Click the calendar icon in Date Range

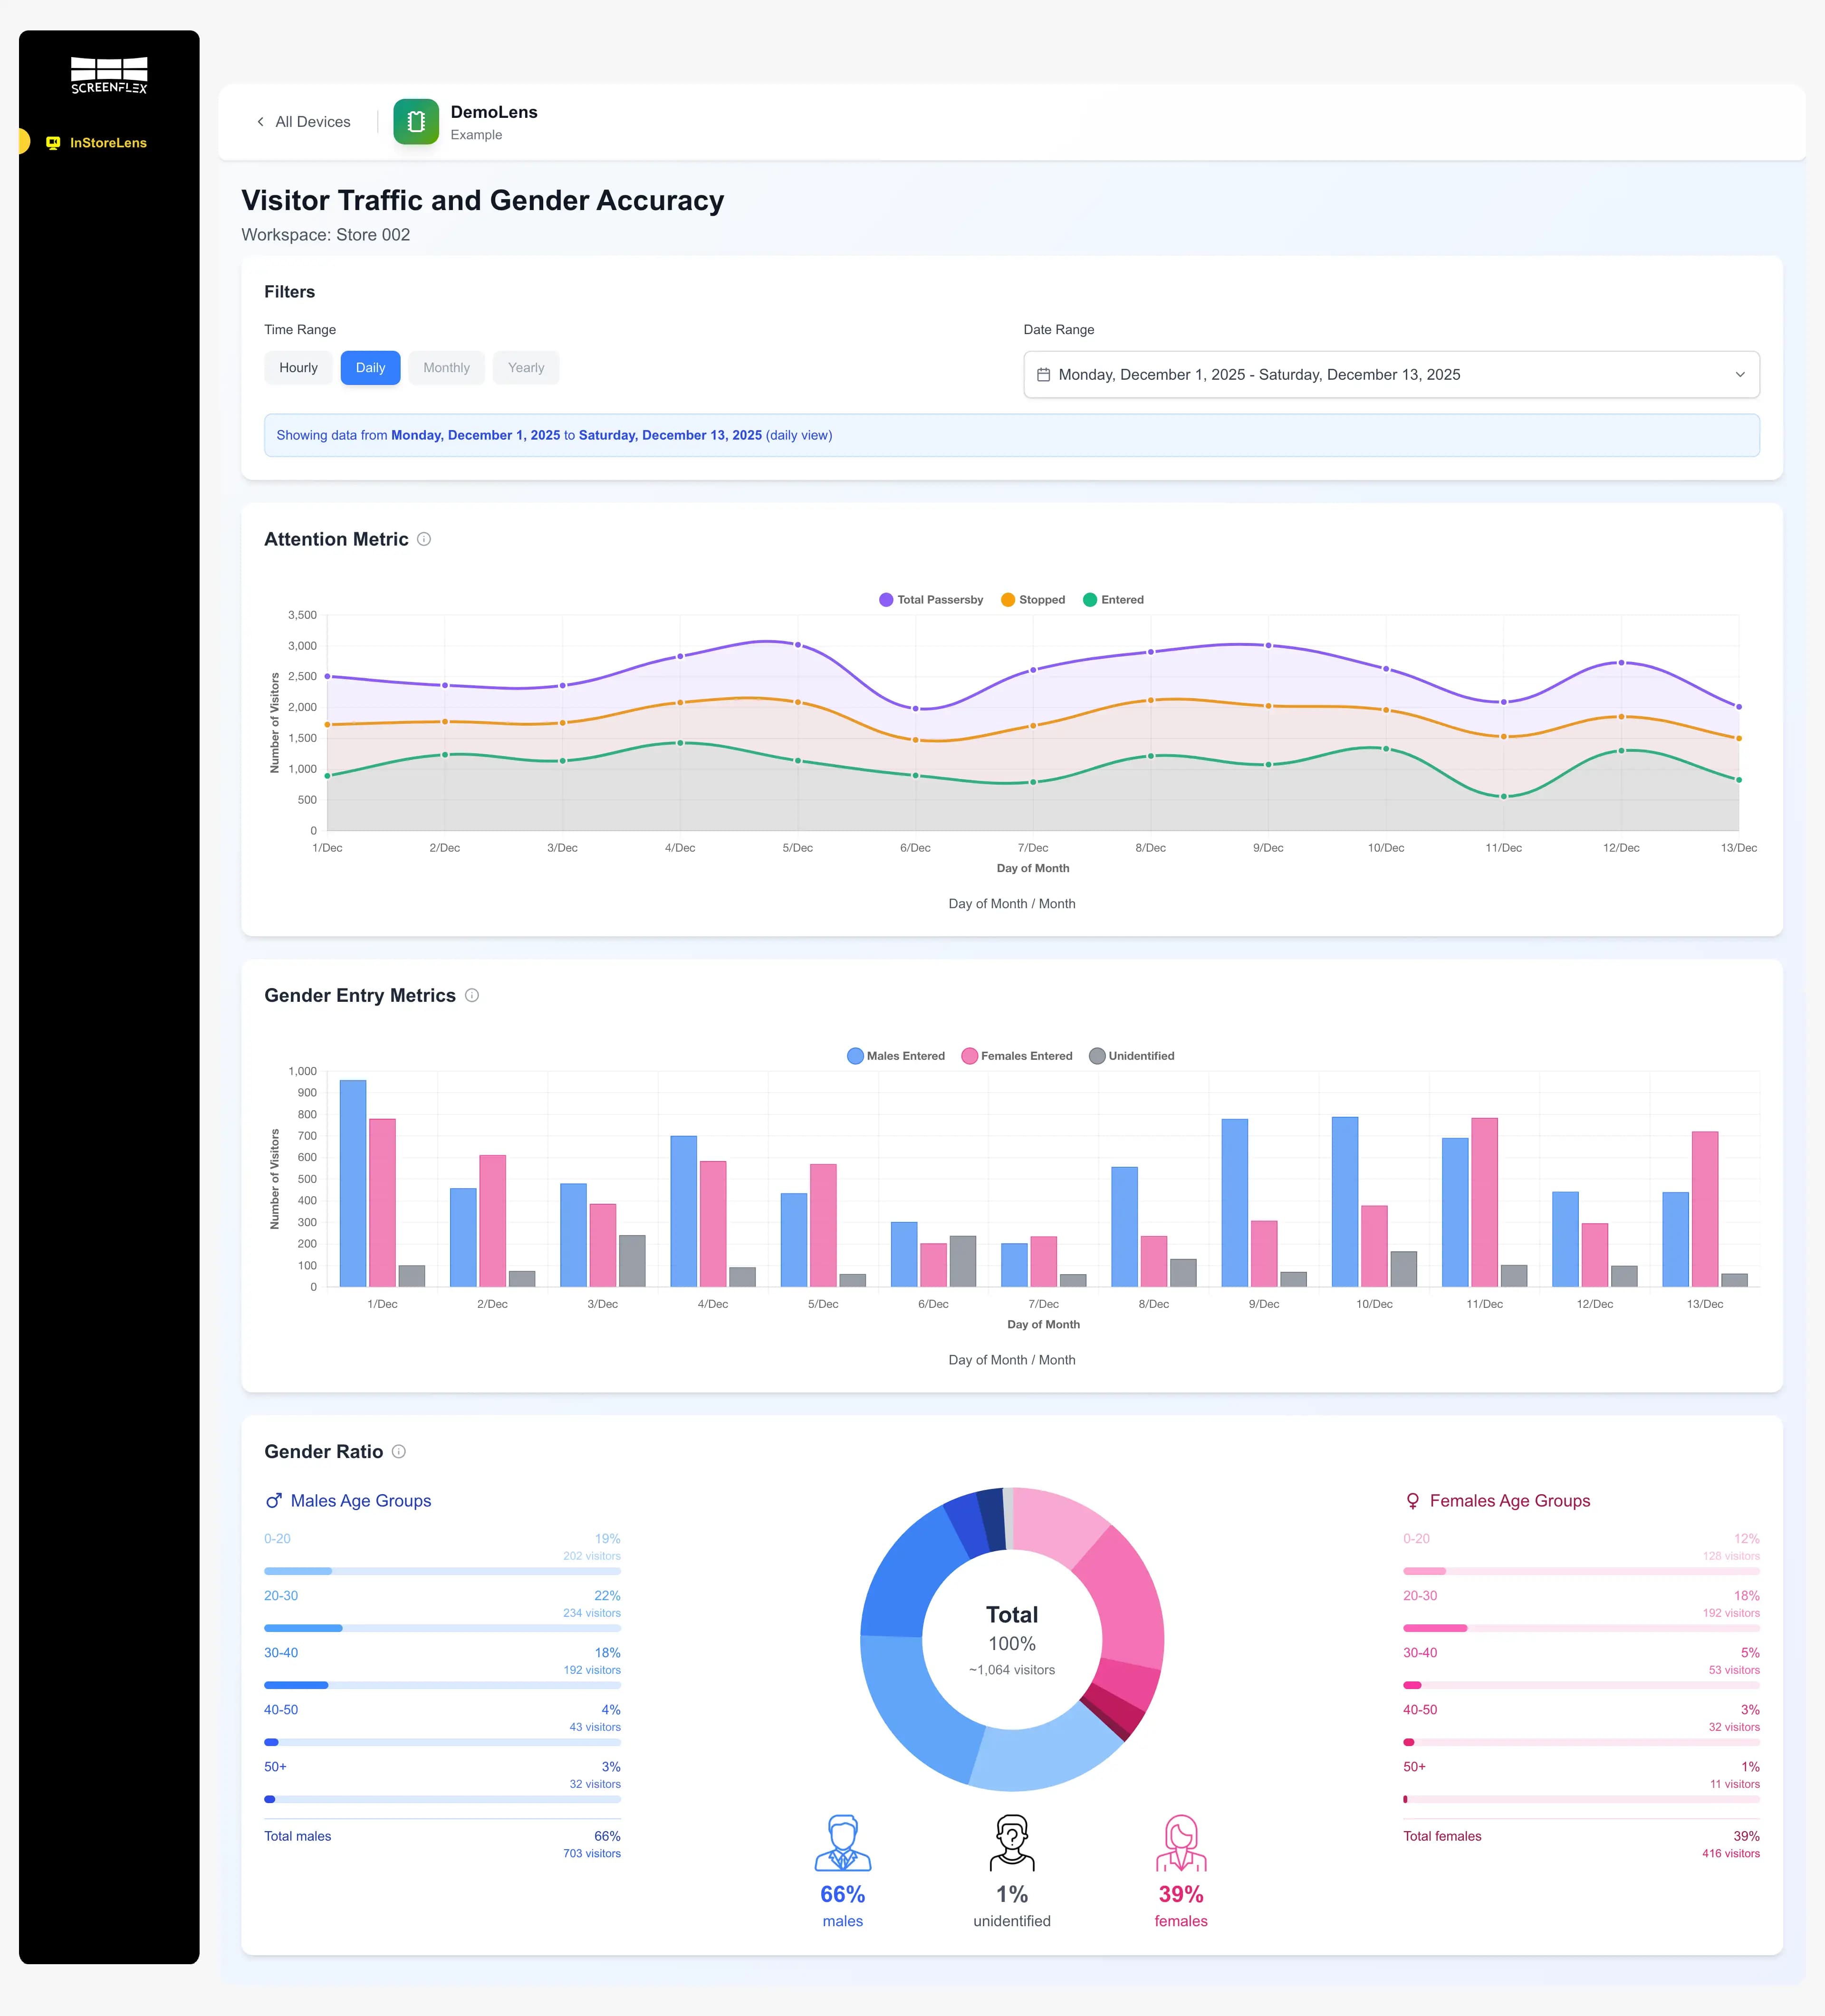coord(1044,374)
